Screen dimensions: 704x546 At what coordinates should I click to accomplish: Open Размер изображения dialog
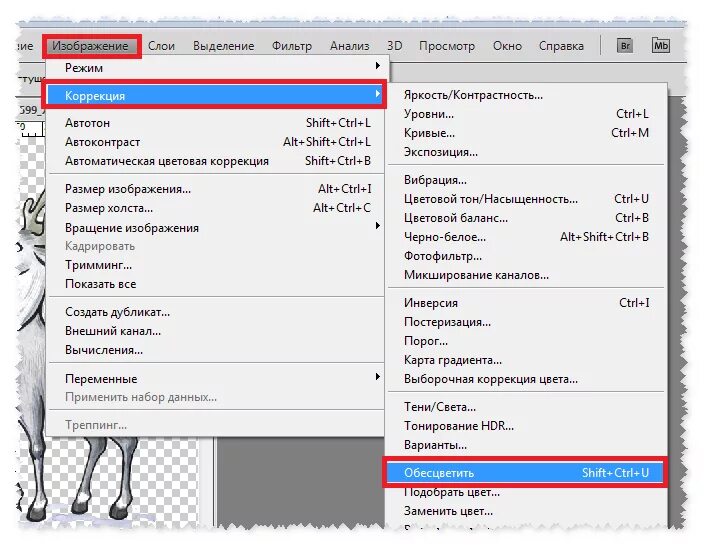[x=216, y=189]
